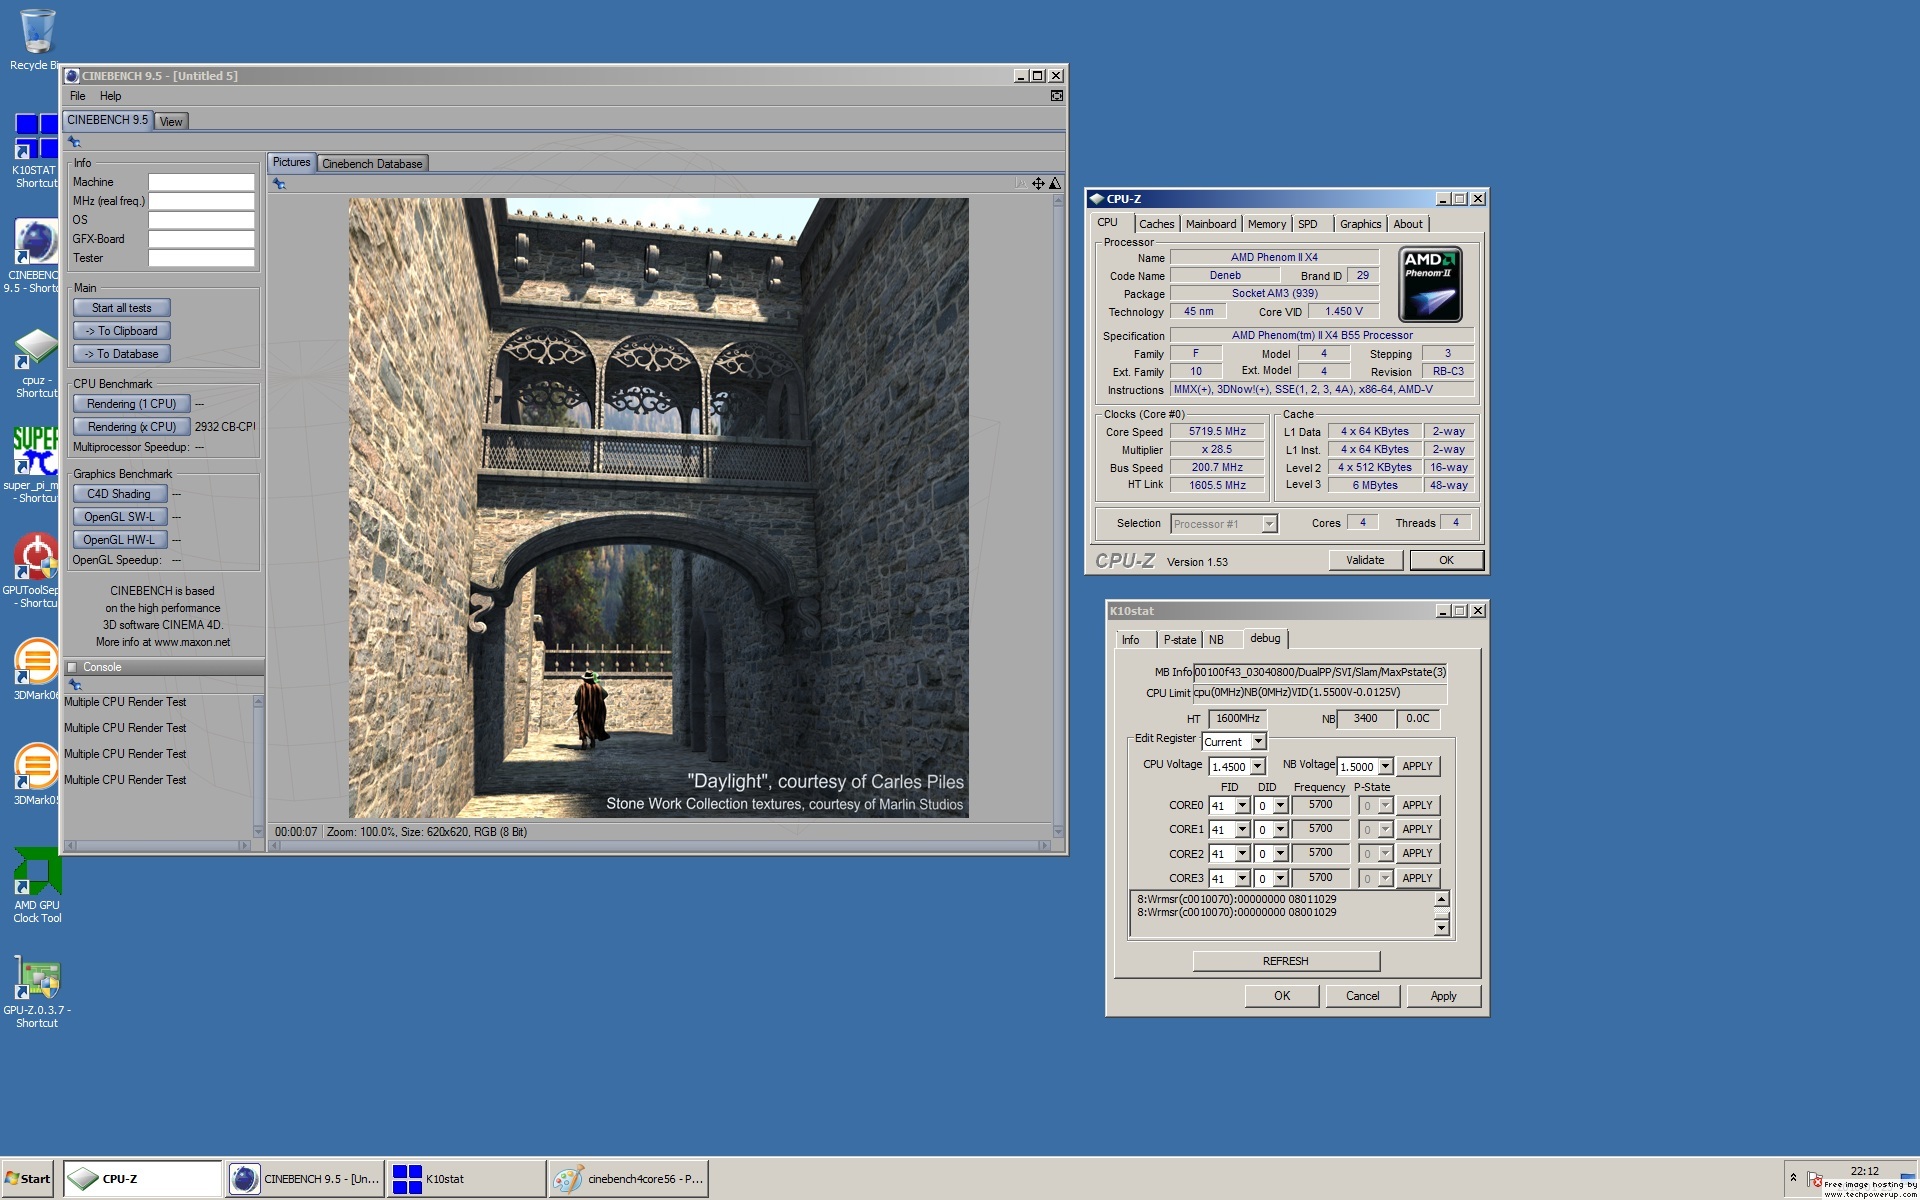
Task: Open the Edit Register Current dropdown
Action: (1258, 742)
